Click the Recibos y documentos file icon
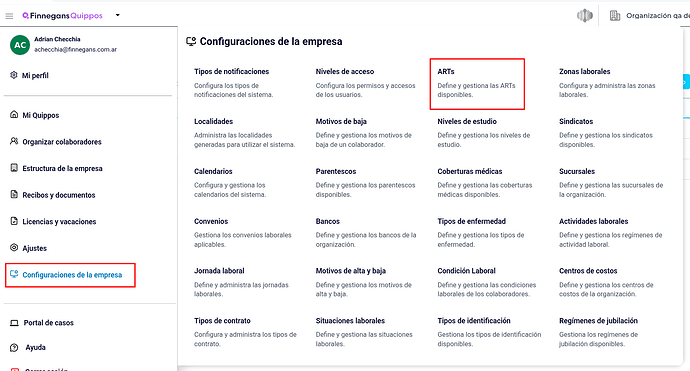This screenshot has height=371, width=690. (x=14, y=194)
